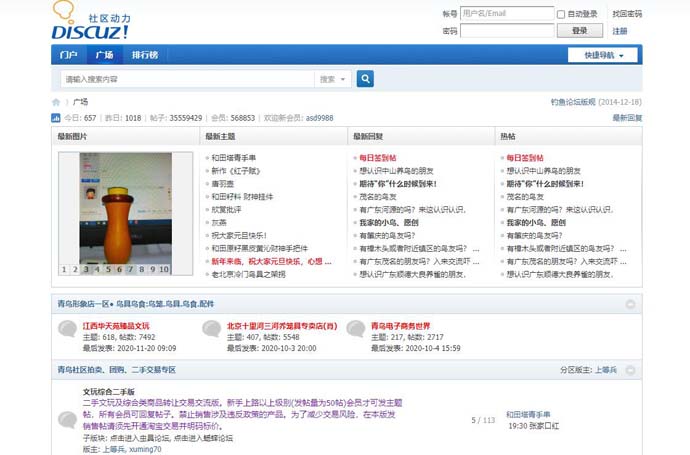Click the 热帖 panel header
The width and height of the screenshot is (690, 455).
point(508,136)
